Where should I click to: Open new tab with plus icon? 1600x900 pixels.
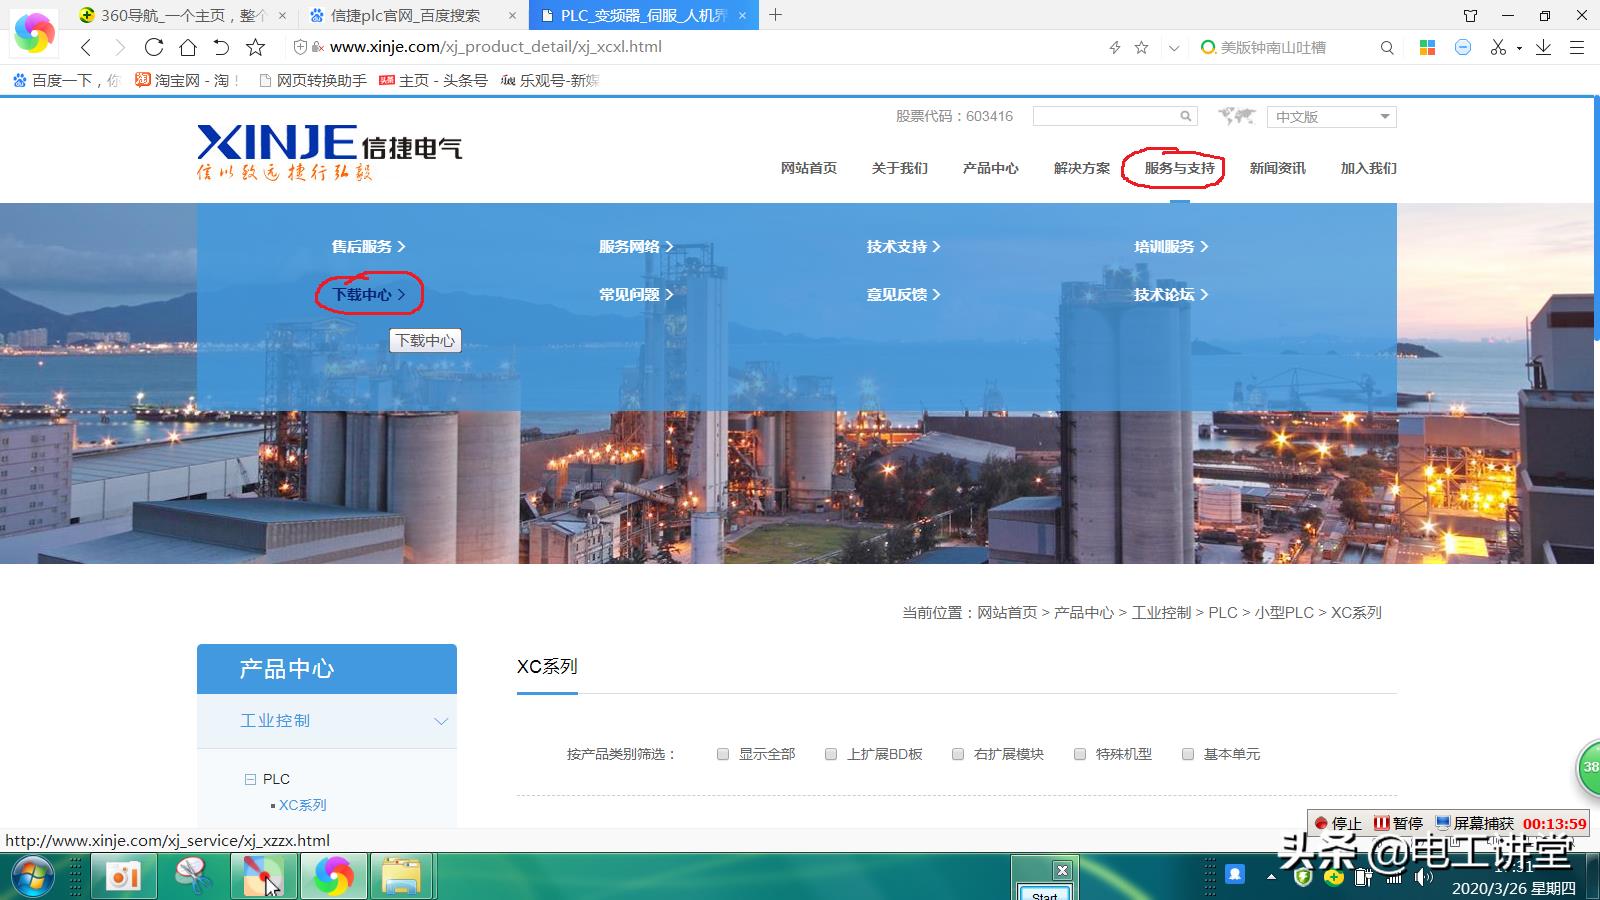pyautogui.click(x=775, y=15)
